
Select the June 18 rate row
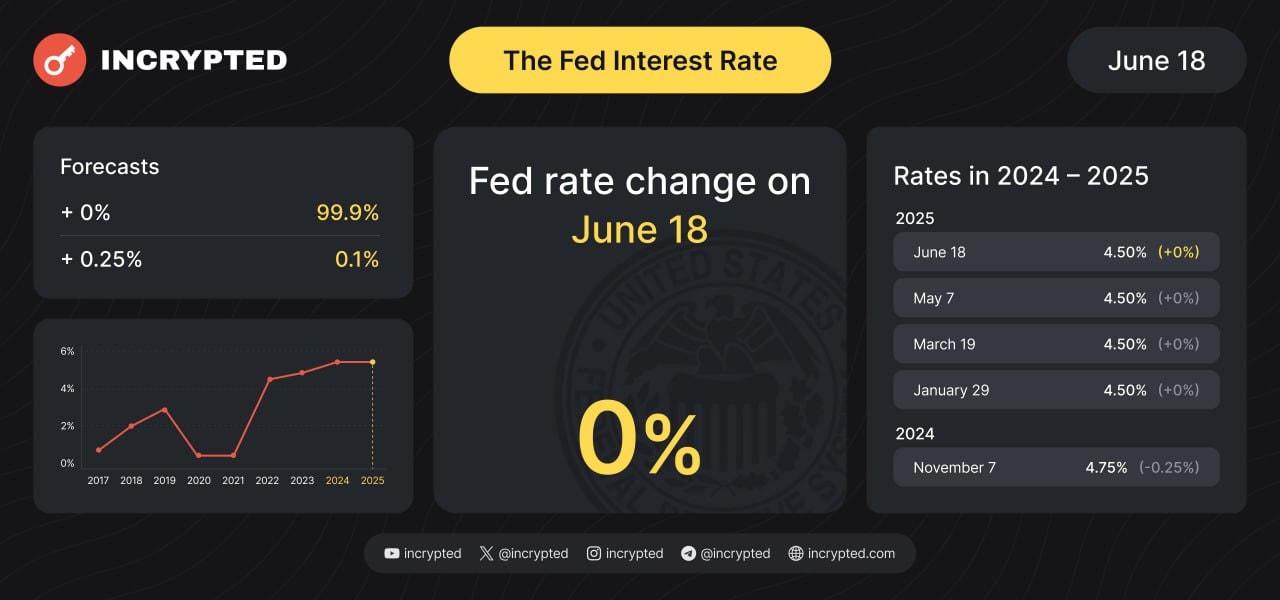1056,252
